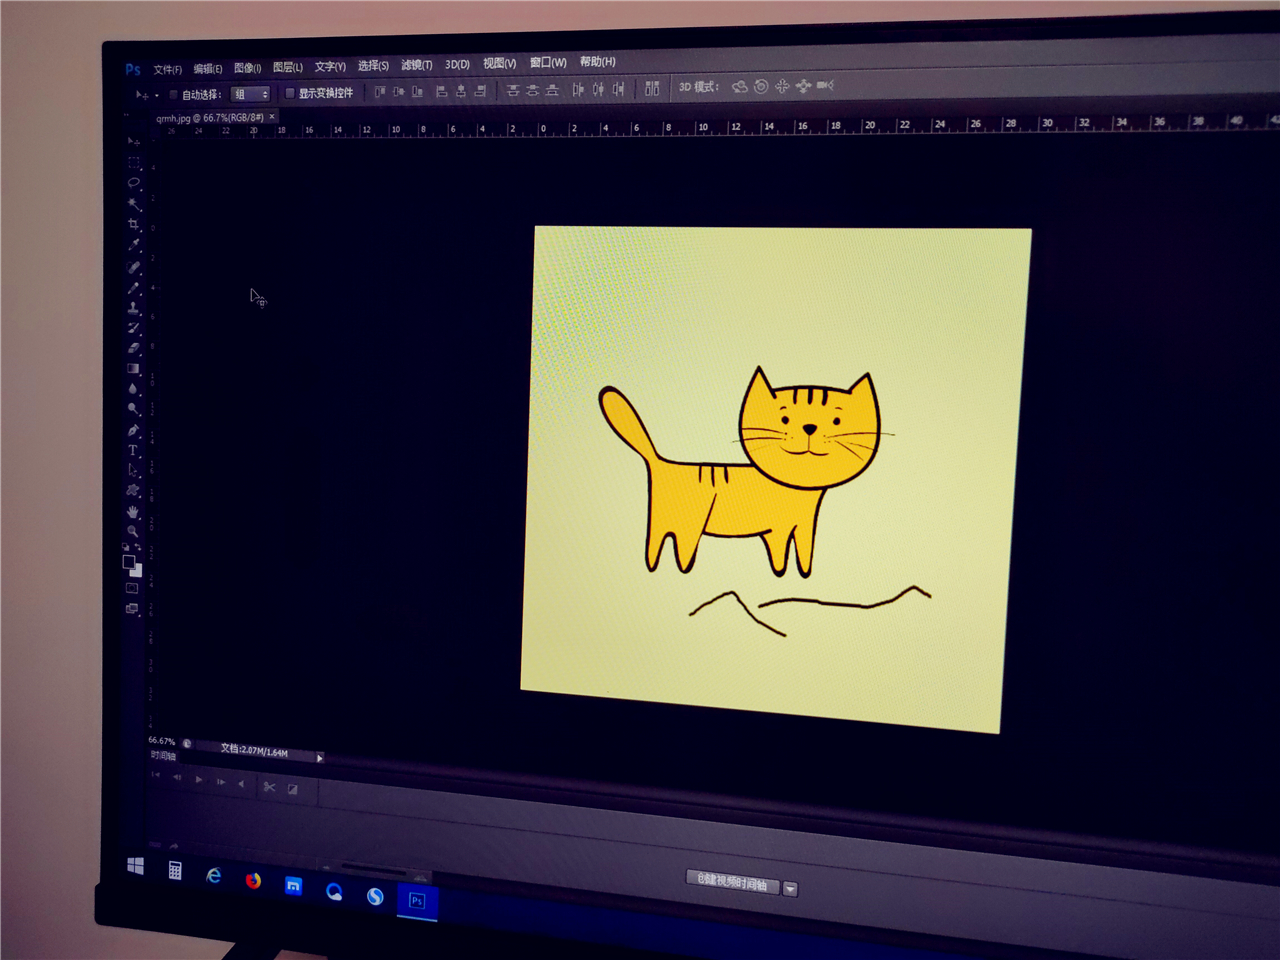The height and width of the screenshot is (960, 1280).
Task: Select the Gradient tool
Action: (x=134, y=369)
